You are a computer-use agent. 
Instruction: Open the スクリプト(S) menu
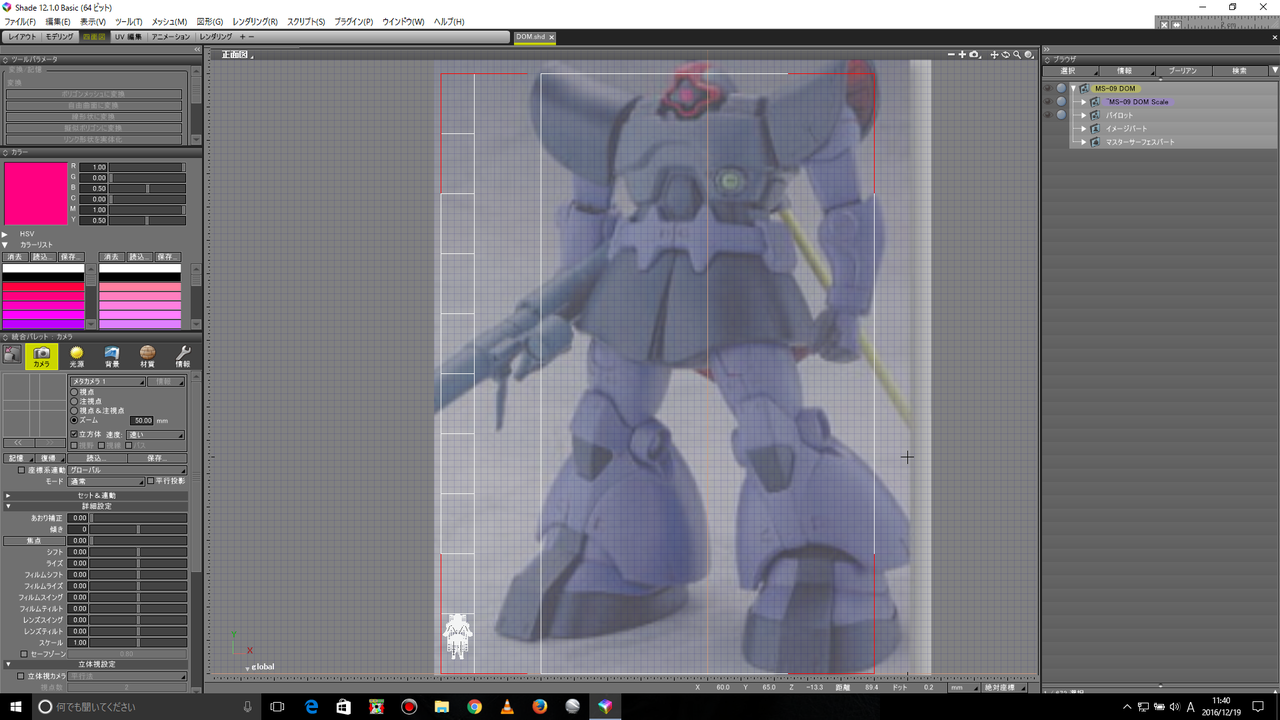tap(306, 21)
